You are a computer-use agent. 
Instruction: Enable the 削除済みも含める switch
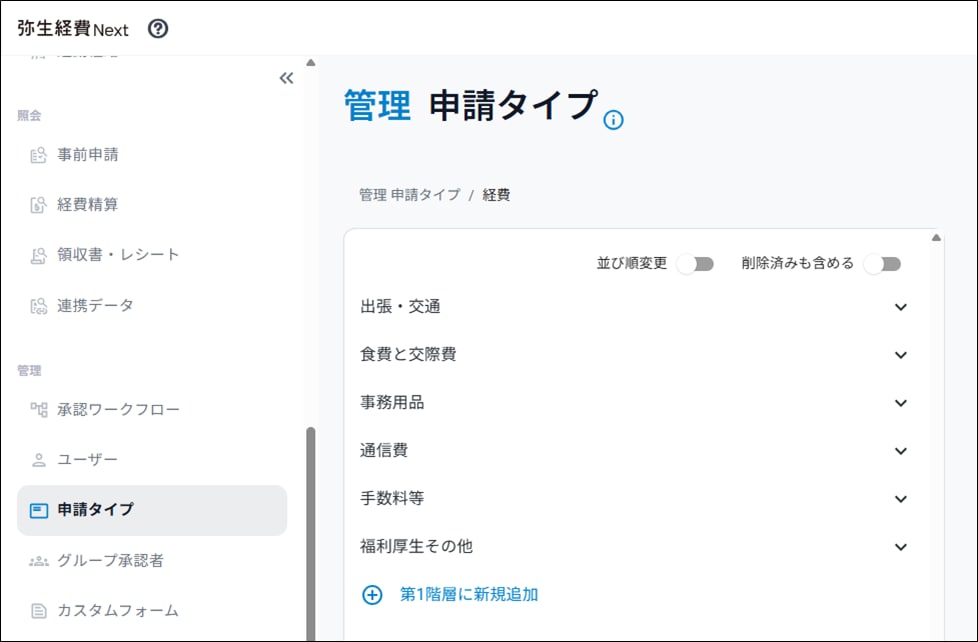[883, 264]
